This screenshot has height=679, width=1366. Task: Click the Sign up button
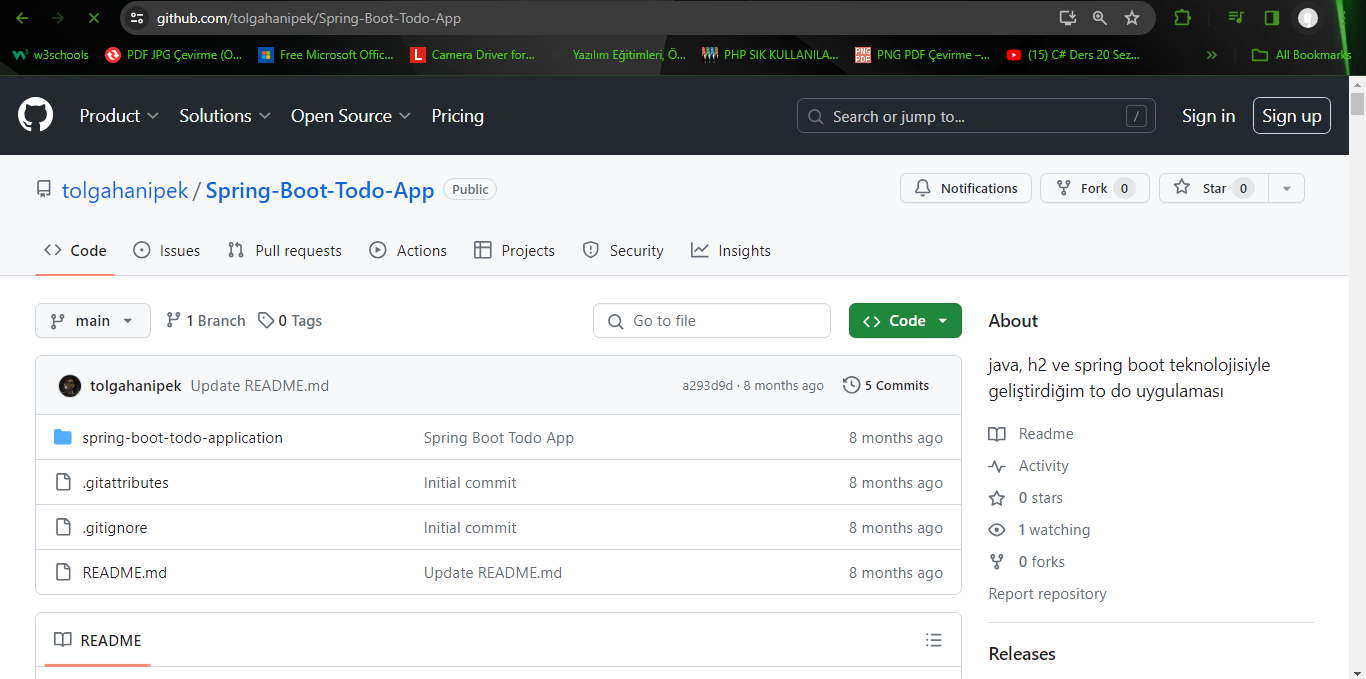click(x=1291, y=116)
